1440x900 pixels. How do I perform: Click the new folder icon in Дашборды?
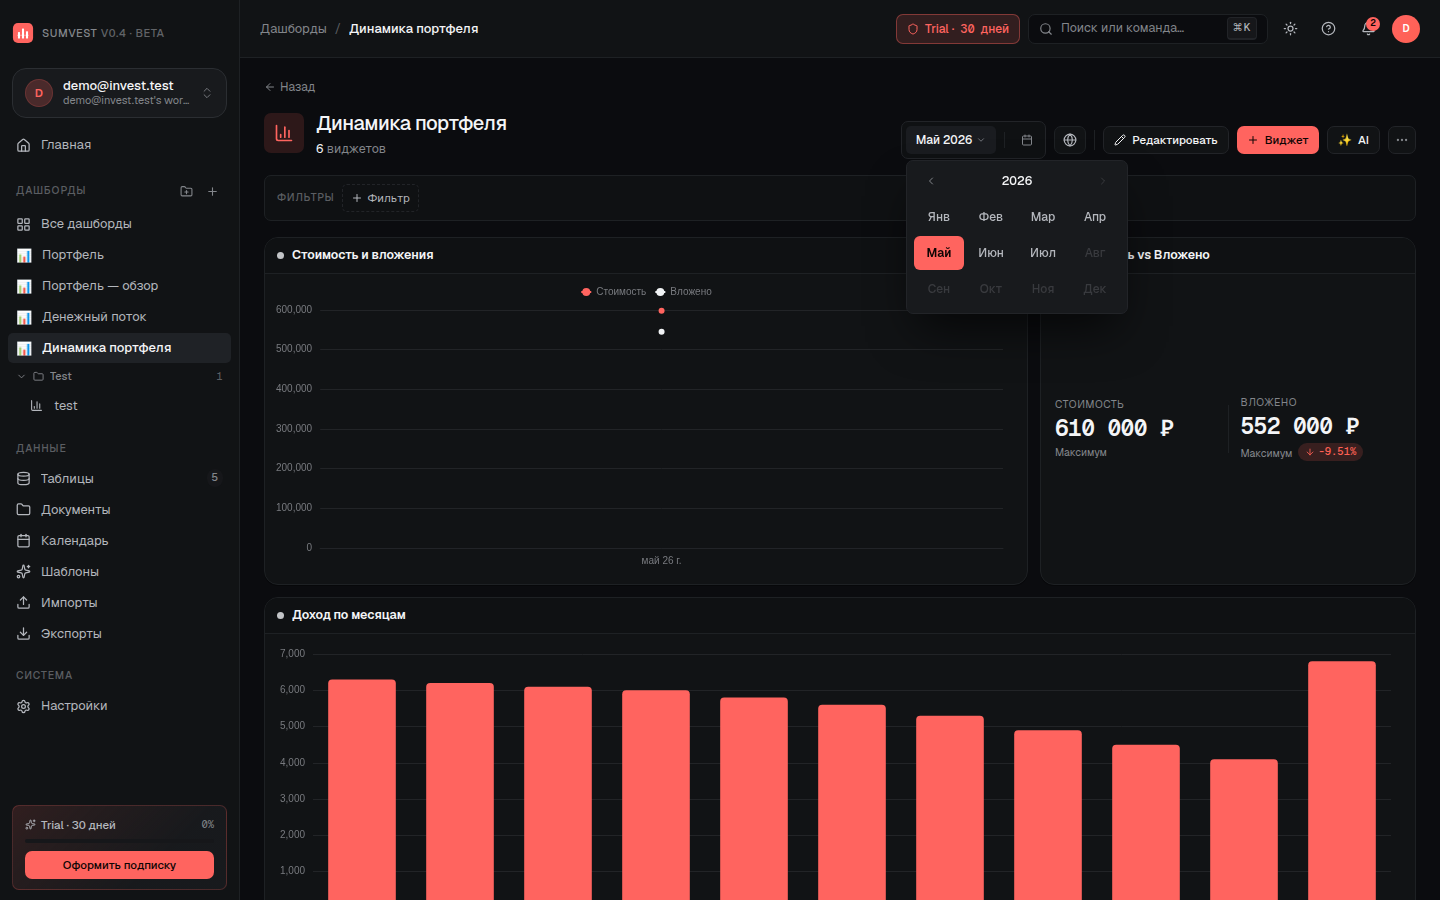tap(186, 191)
